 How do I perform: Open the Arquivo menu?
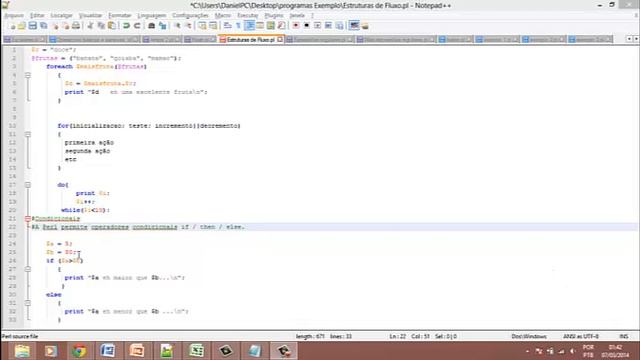pyautogui.click(x=14, y=16)
